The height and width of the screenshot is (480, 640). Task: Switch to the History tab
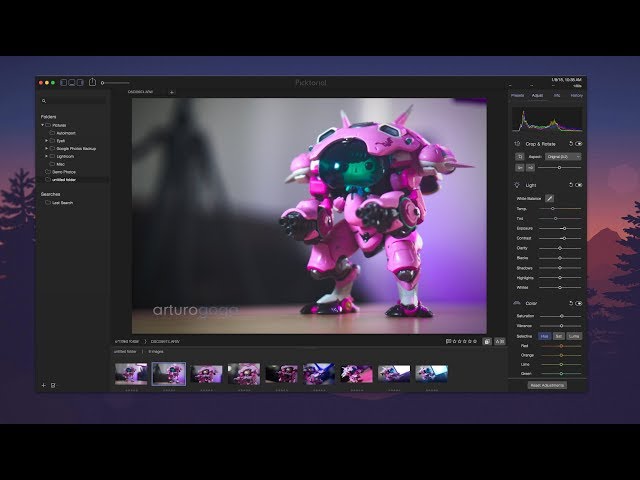coord(576,96)
